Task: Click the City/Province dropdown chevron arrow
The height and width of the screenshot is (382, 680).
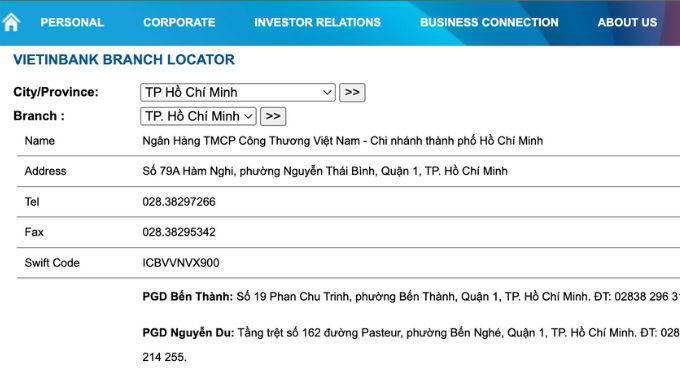Action: point(327,92)
